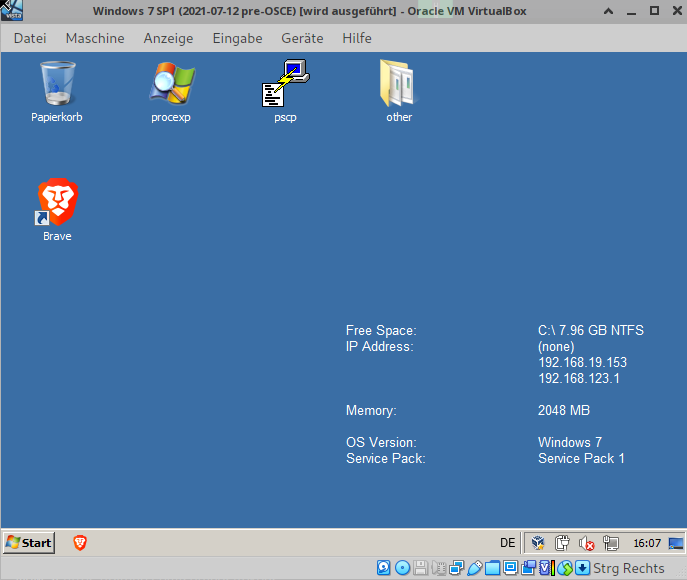Click the DE language indicator
Image resolution: width=687 pixels, height=580 pixels.
coord(507,543)
